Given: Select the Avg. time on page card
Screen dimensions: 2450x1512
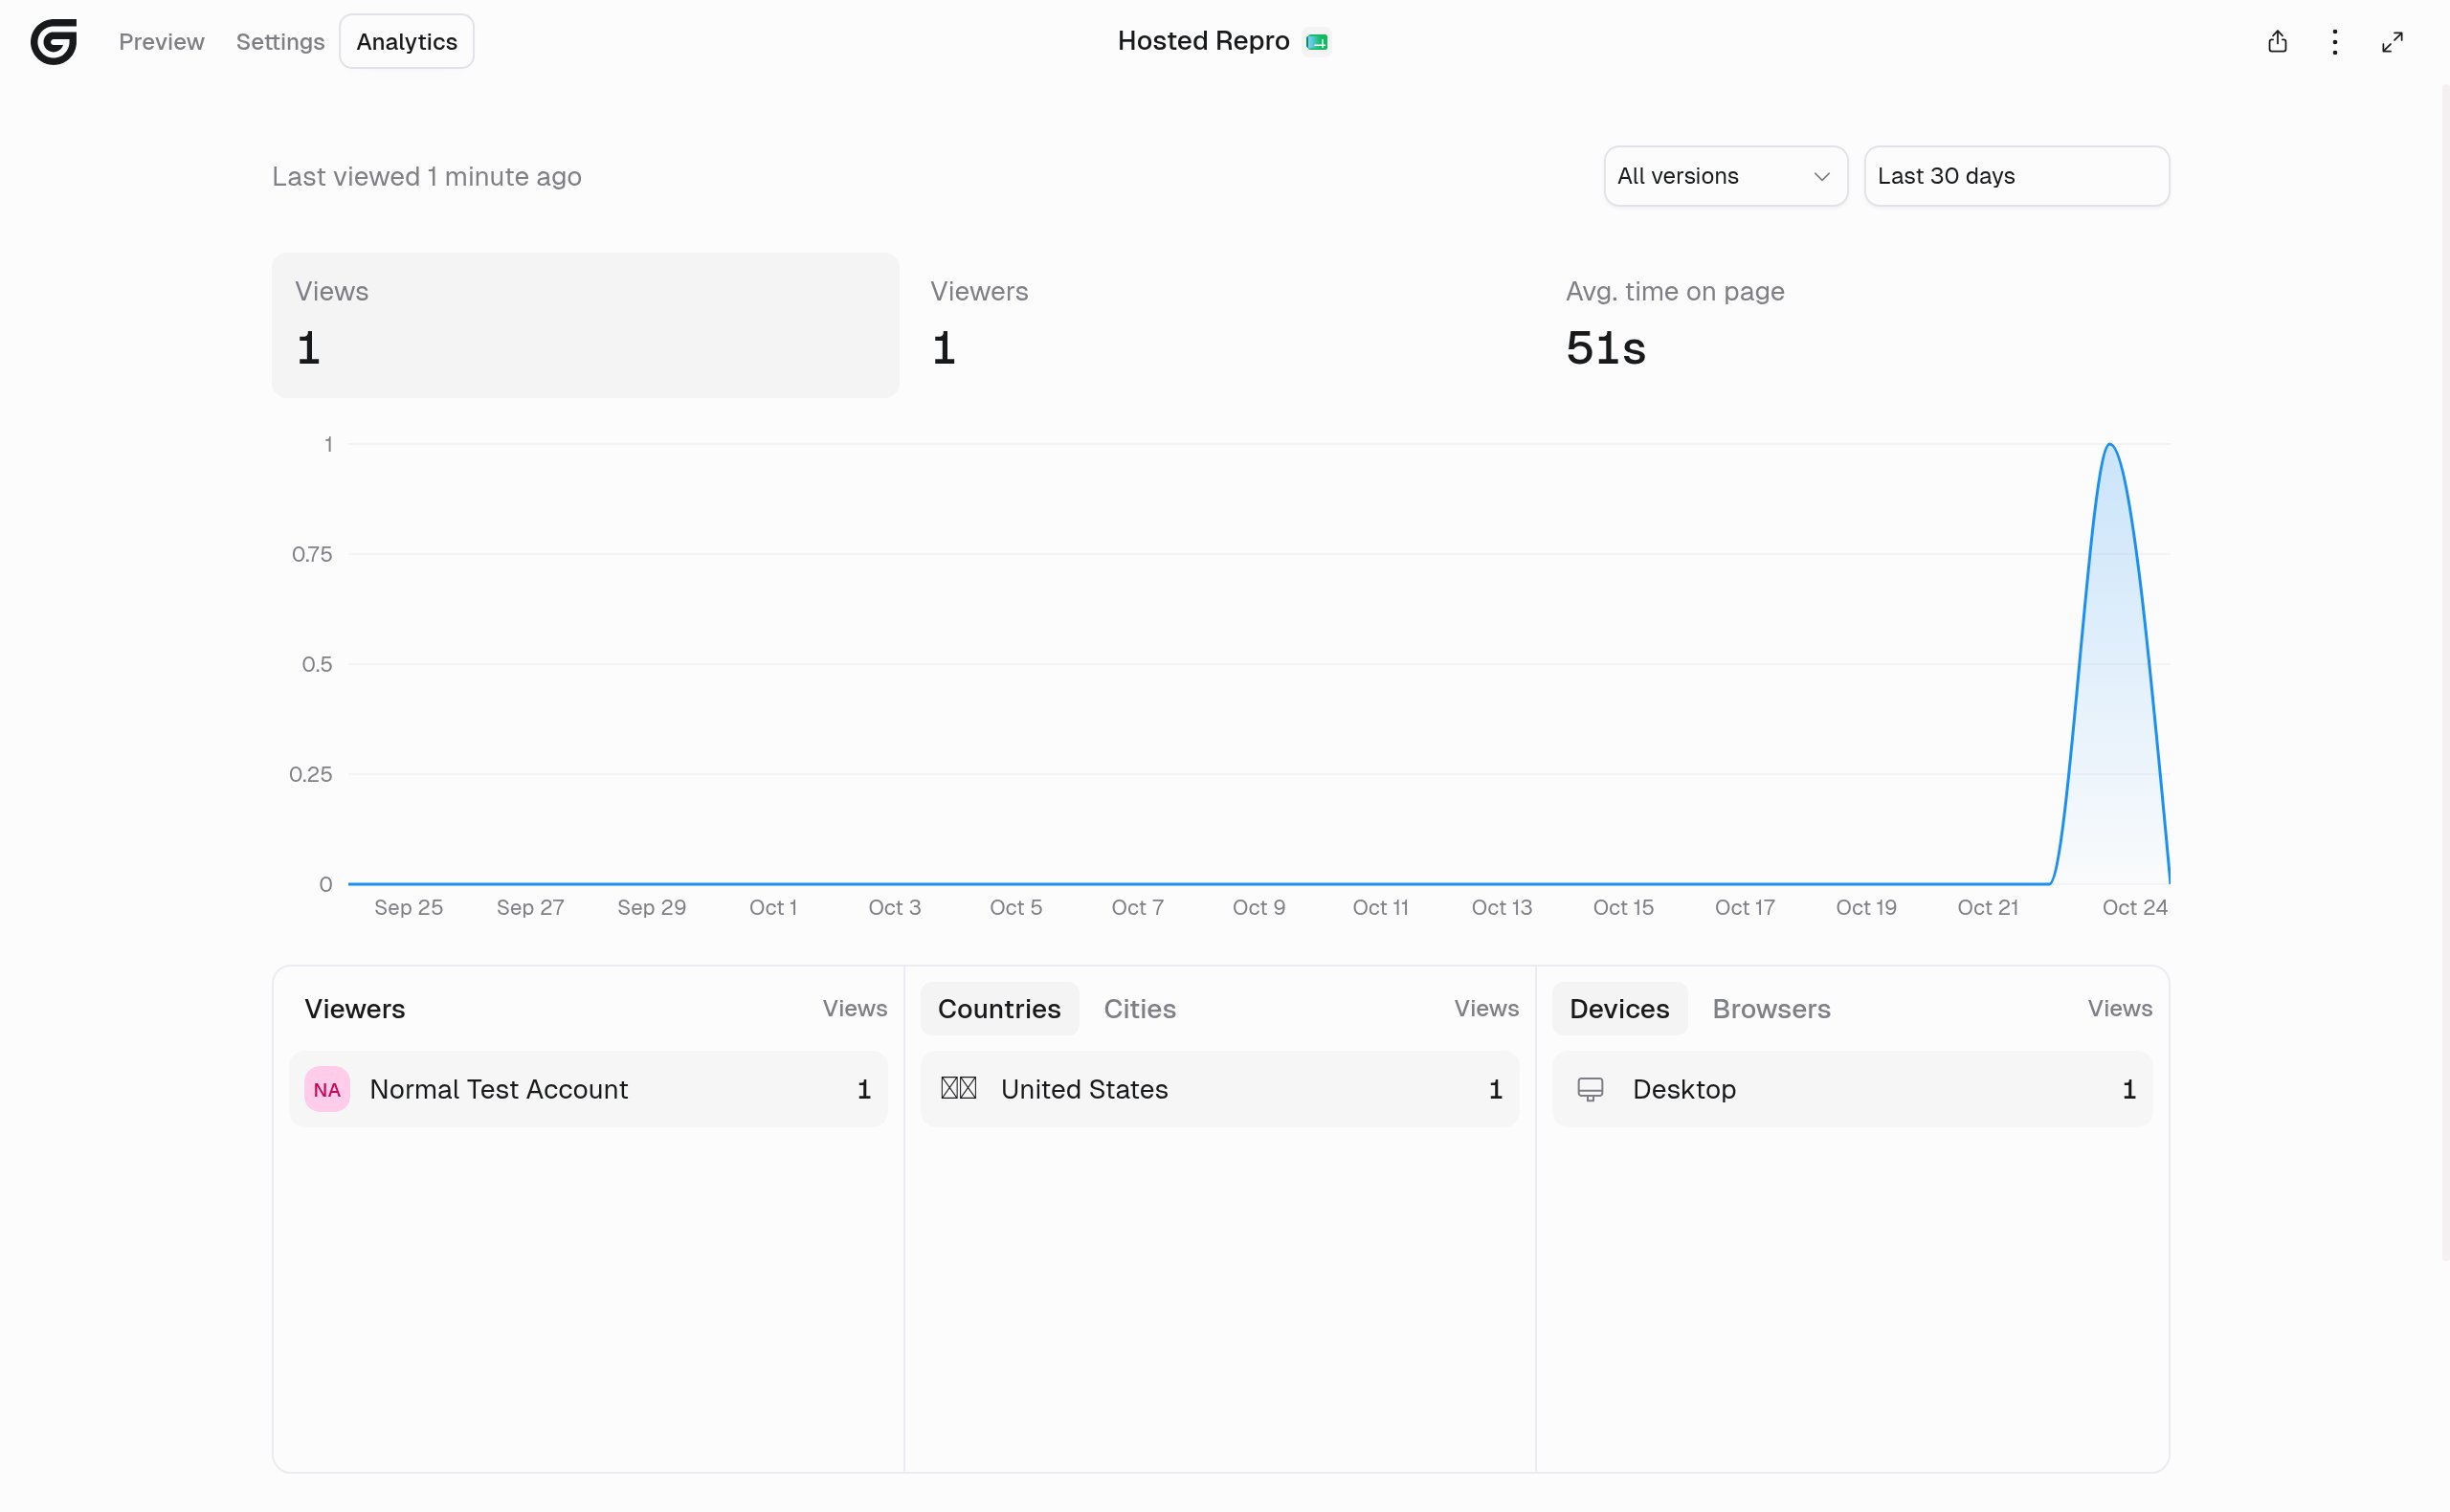Looking at the screenshot, I should tap(1855, 325).
